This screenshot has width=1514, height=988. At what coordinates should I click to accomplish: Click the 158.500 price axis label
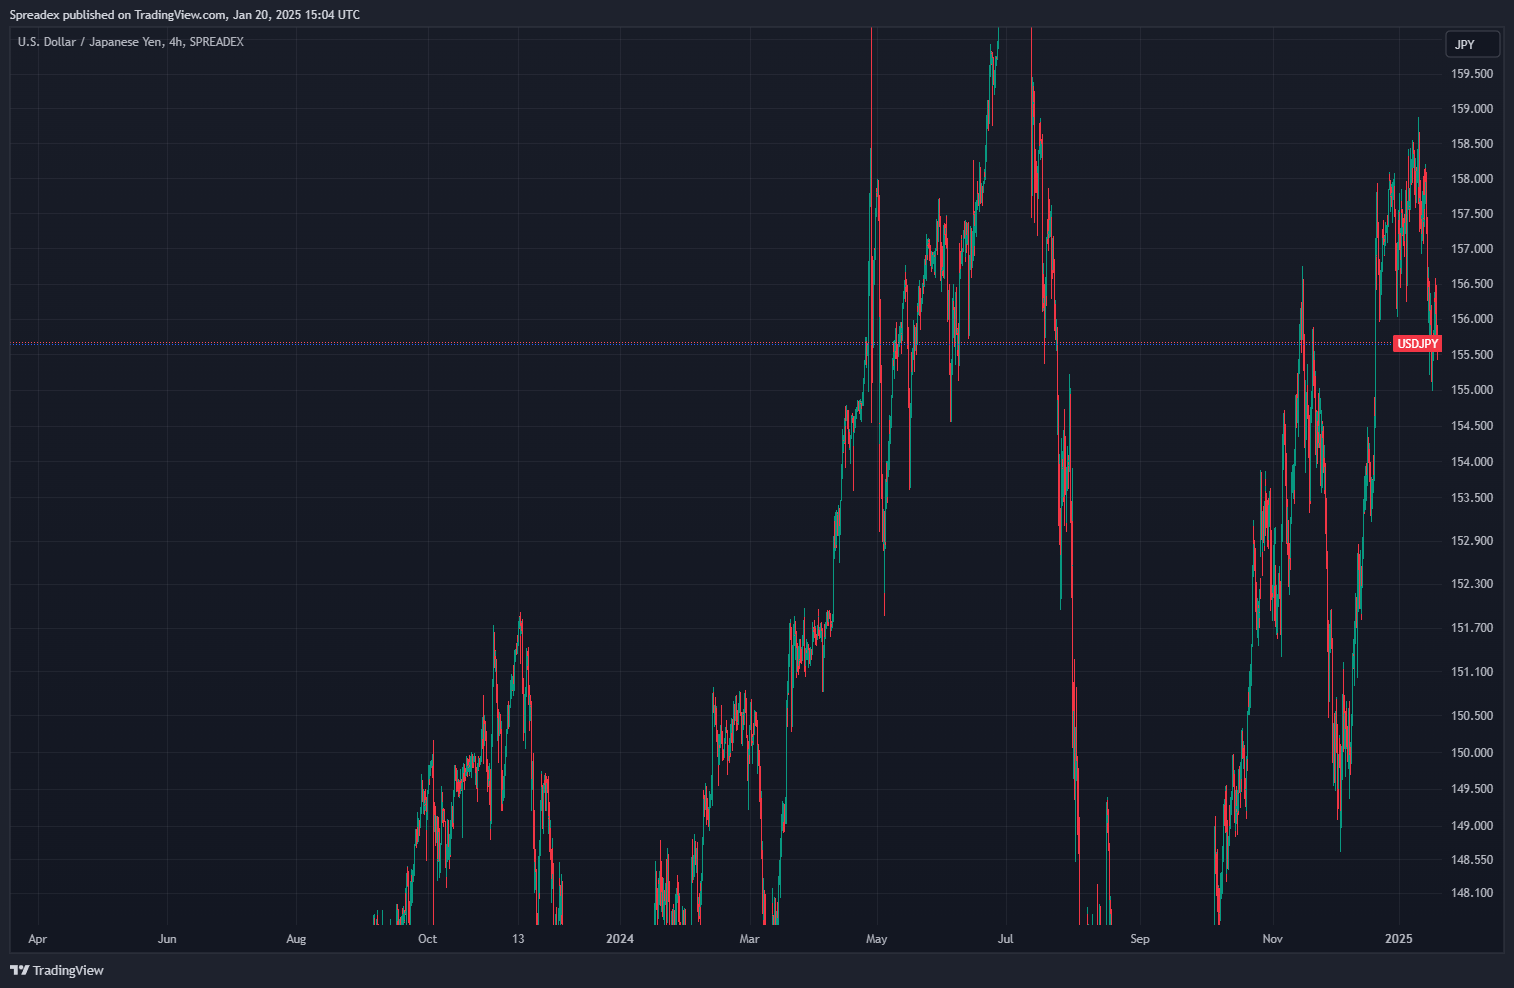tap(1472, 144)
